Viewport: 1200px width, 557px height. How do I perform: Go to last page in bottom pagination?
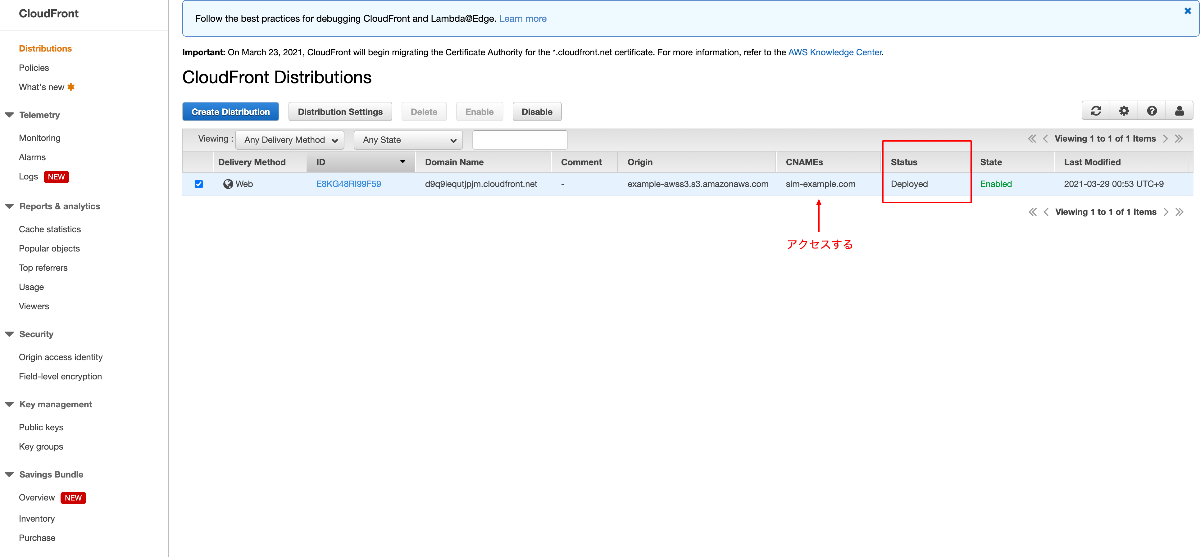pos(1179,212)
